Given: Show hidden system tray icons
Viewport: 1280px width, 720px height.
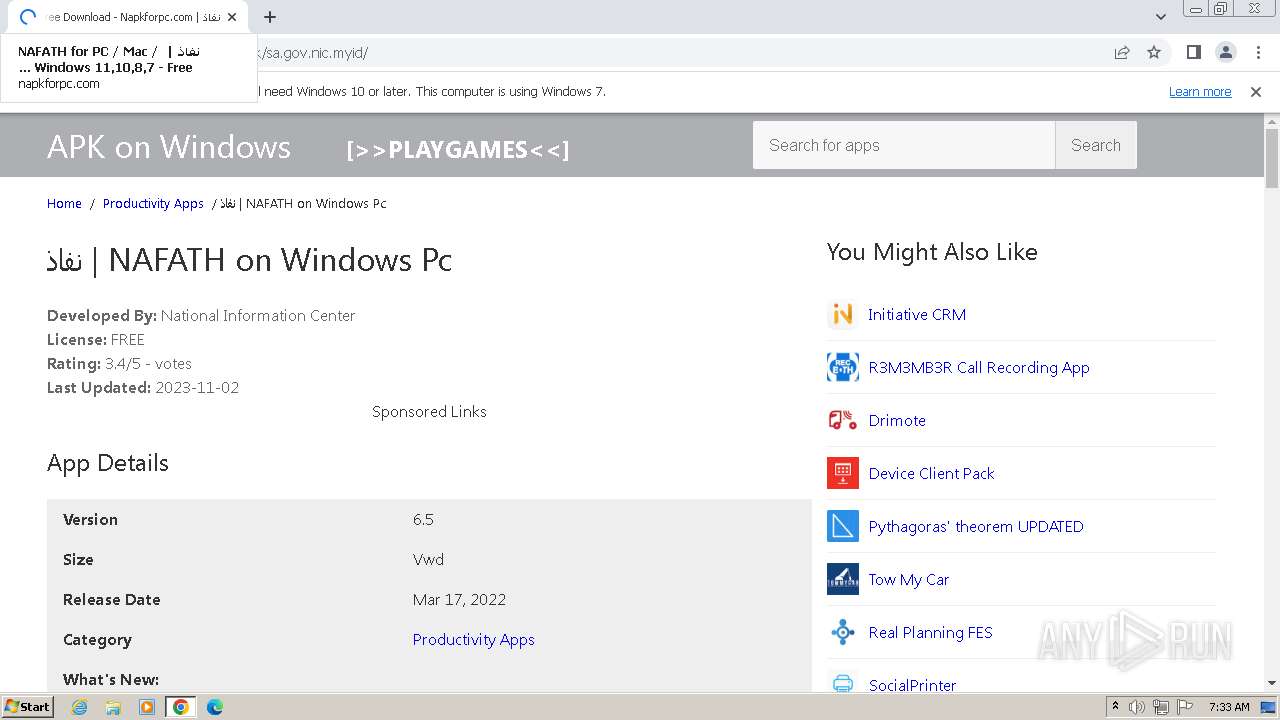Looking at the screenshot, I should pyautogui.click(x=1115, y=707).
